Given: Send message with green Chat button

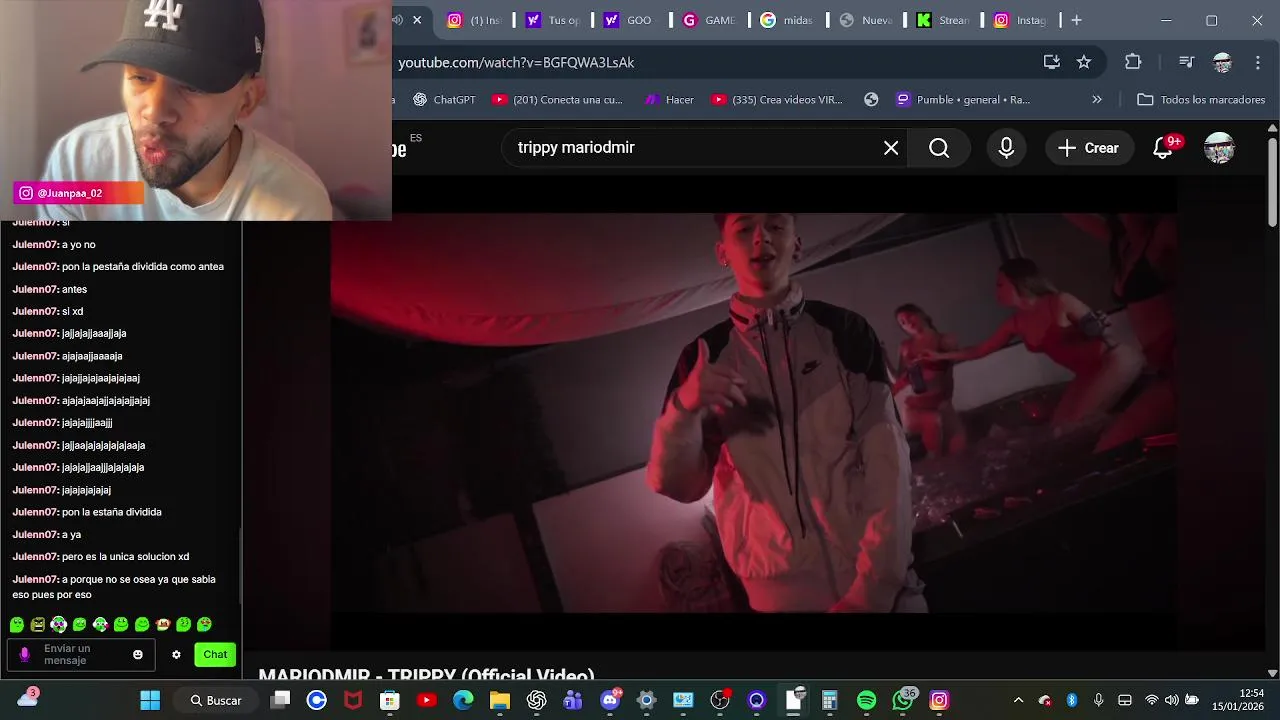Looking at the screenshot, I should click(215, 654).
